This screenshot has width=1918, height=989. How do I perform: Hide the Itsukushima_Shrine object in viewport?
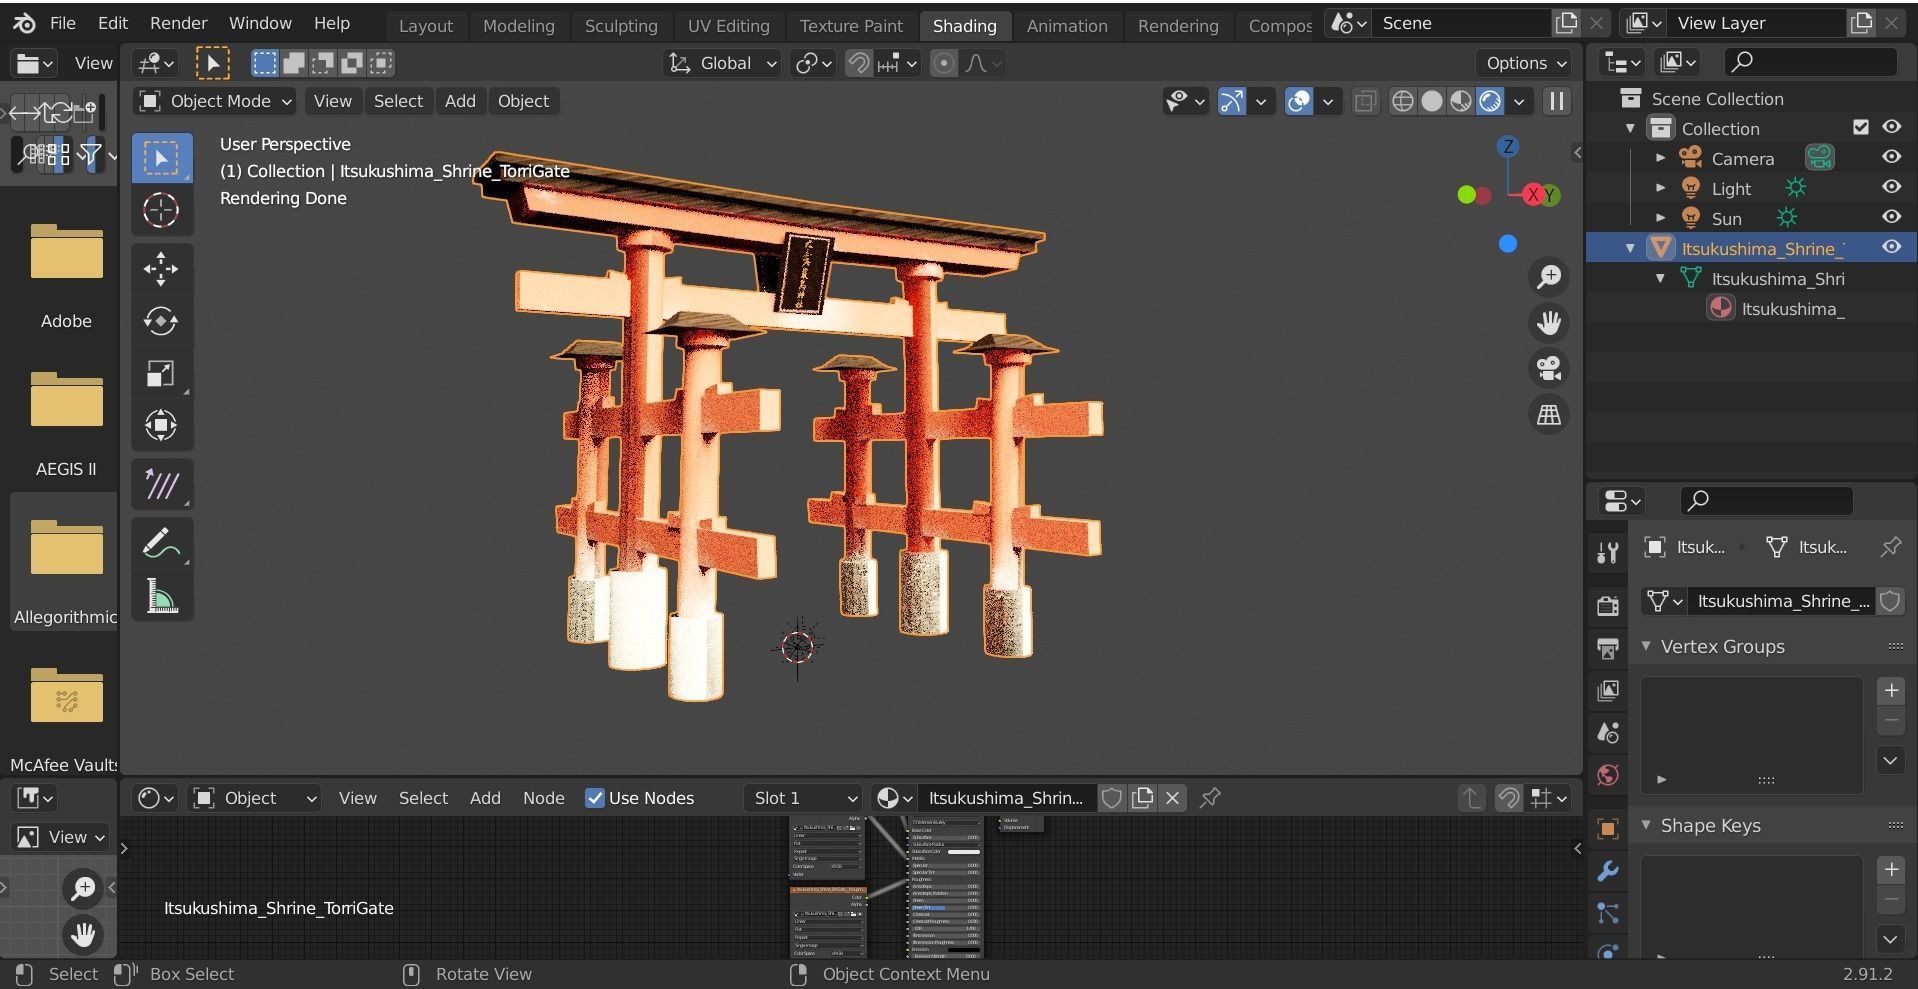tap(1891, 247)
